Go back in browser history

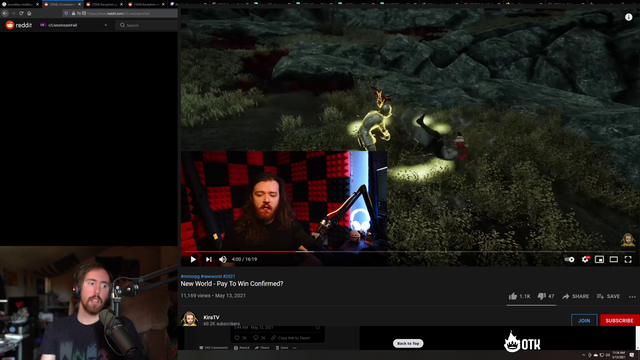(5, 13)
